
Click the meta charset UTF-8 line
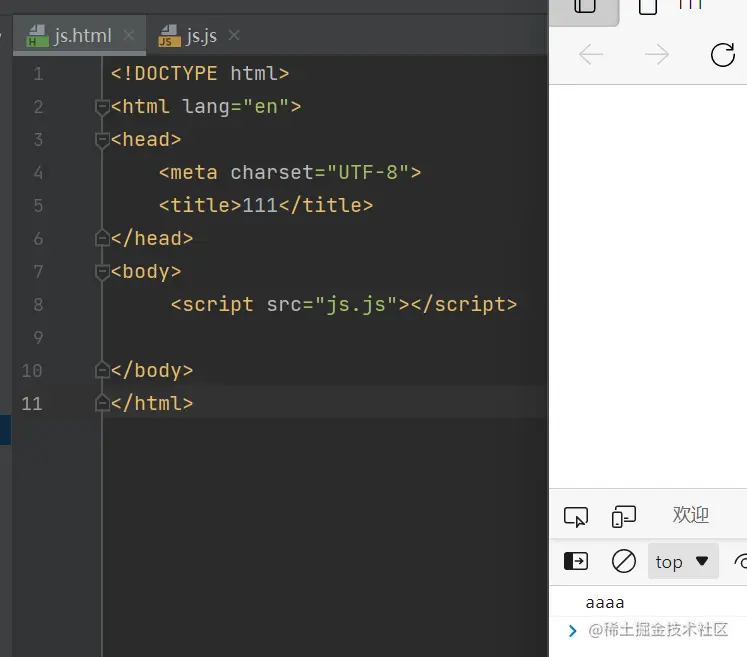pos(290,172)
